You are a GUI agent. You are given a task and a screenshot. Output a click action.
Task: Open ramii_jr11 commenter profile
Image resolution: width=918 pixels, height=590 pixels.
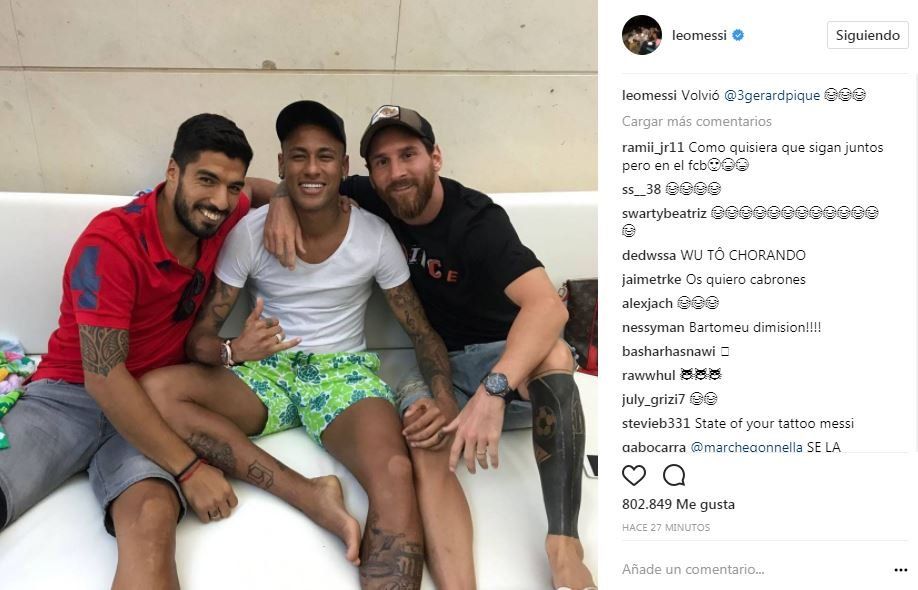[653, 148]
